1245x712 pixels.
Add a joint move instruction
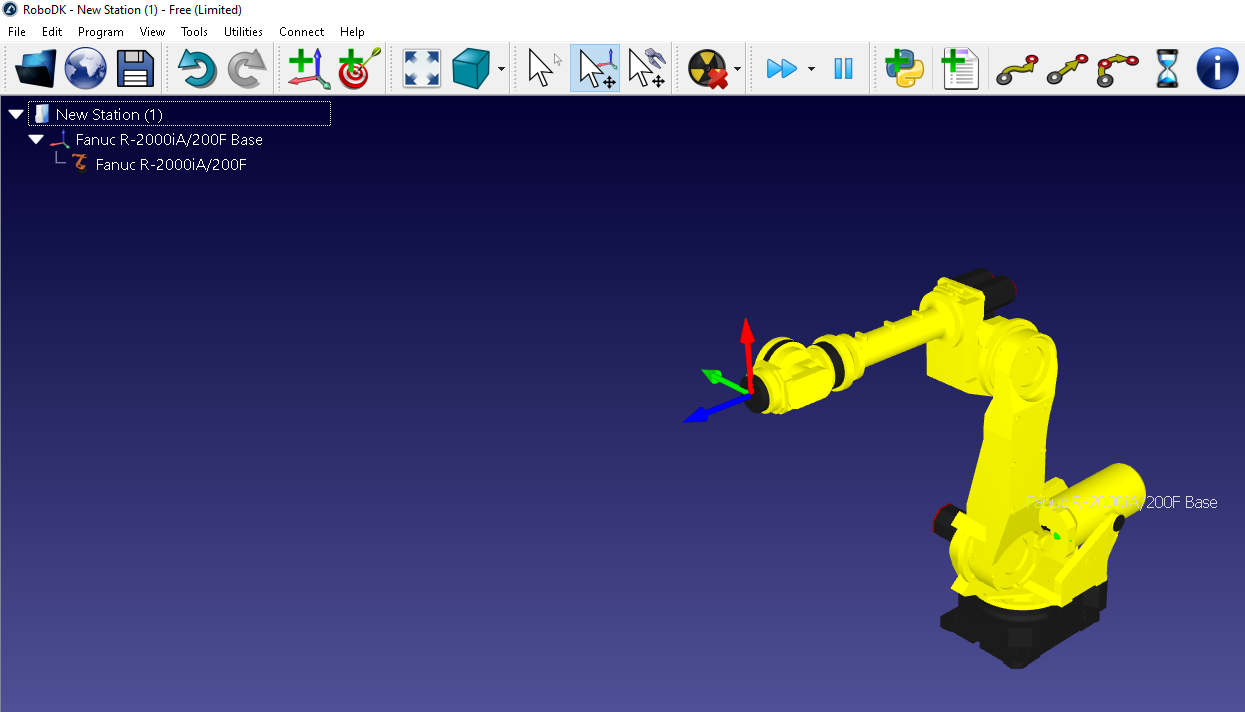(1016, 69)
